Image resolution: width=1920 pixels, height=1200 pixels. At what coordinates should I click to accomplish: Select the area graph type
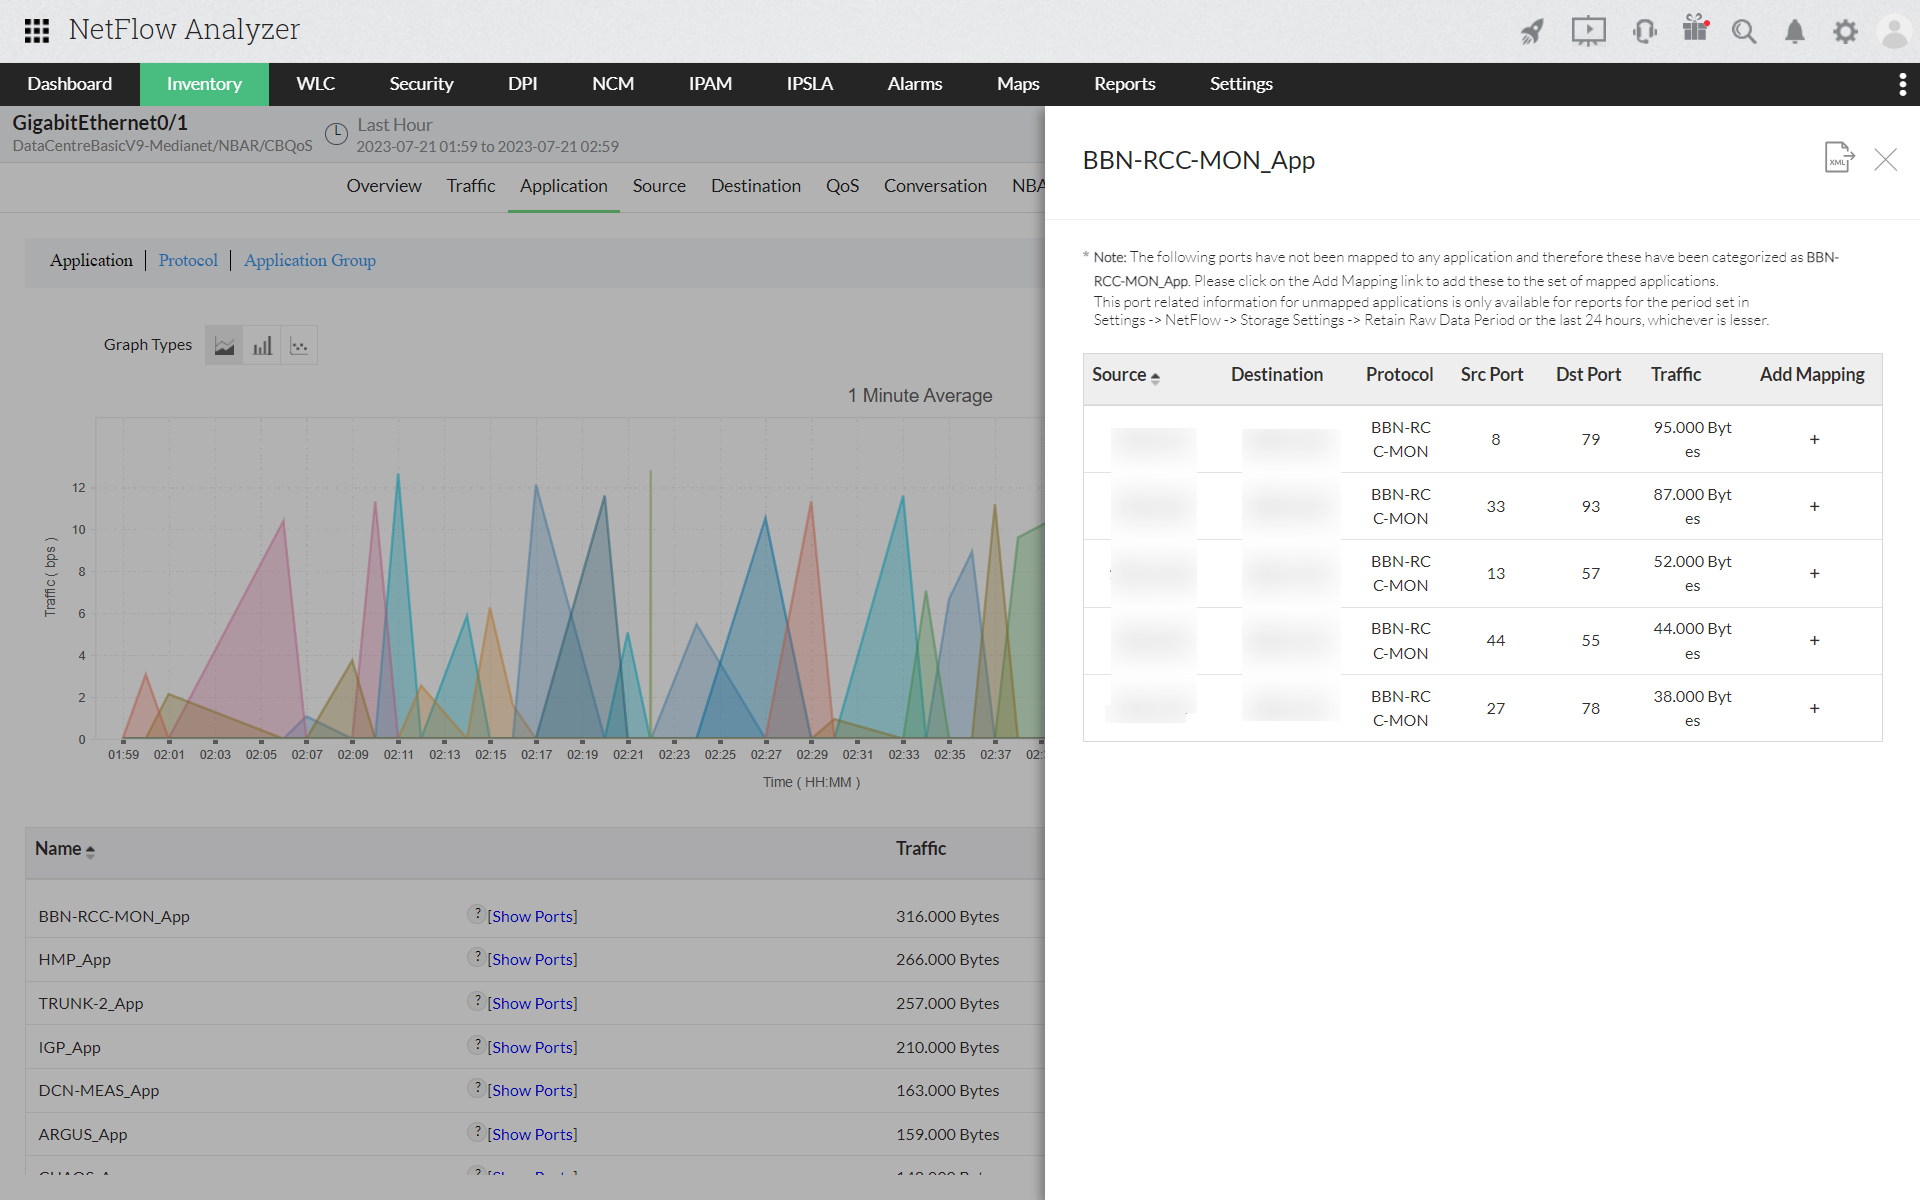point(224,346)
